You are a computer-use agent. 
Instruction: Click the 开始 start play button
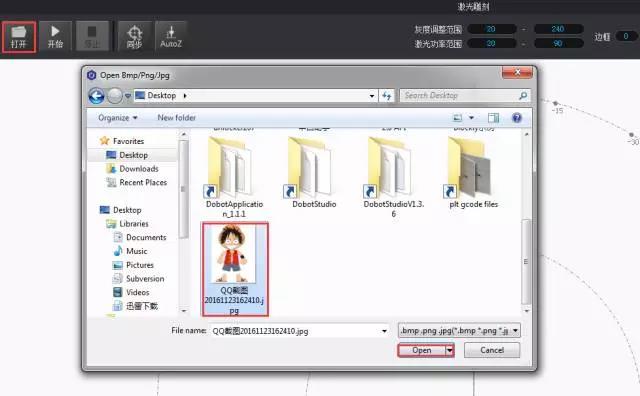pos(55,37)
